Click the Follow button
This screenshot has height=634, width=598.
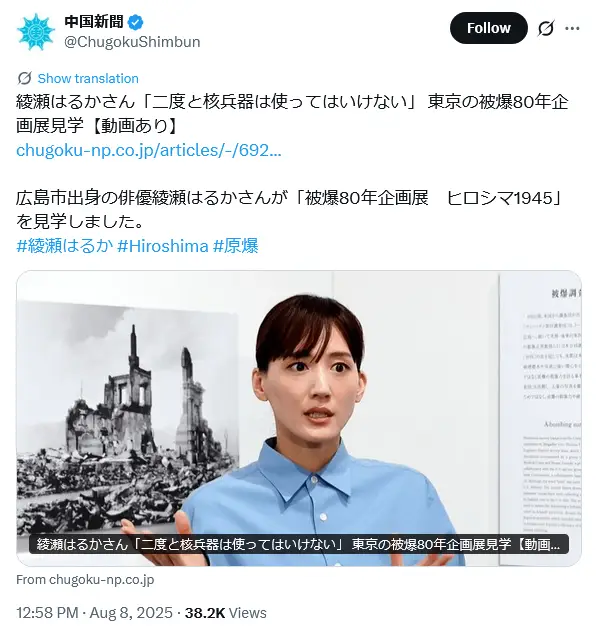488,28
